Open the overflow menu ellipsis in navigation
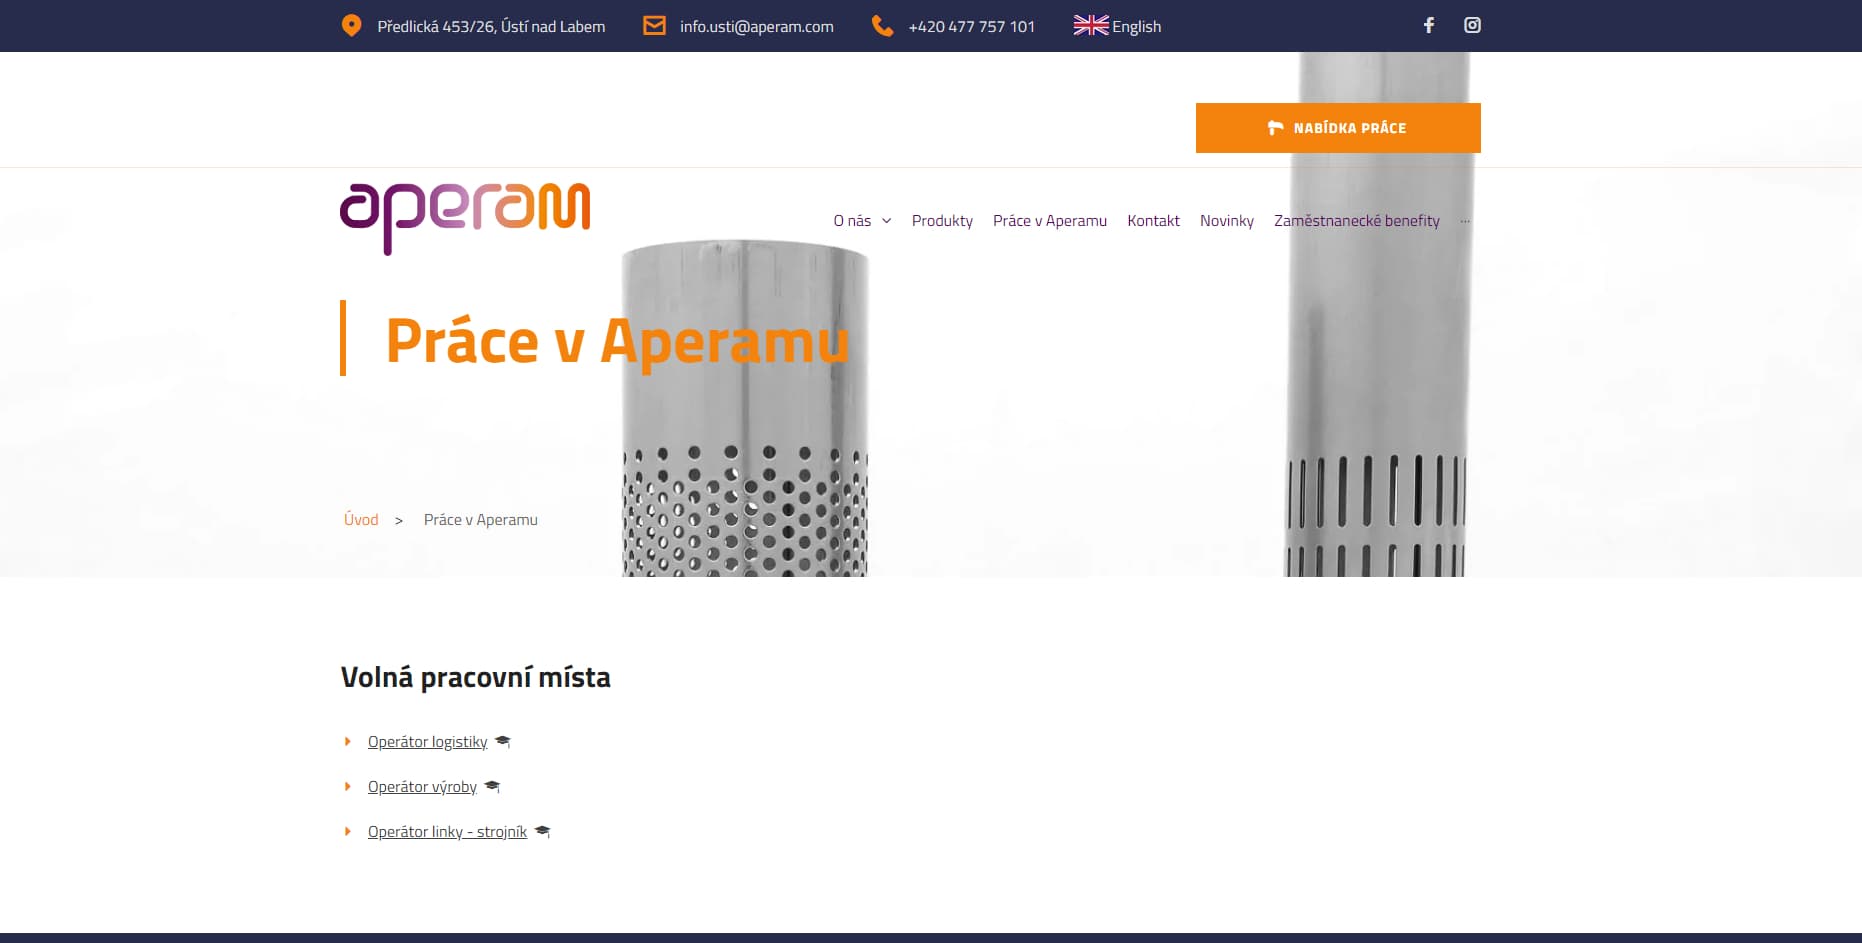The height and width of the screenshot is (943, 1862). pyautogui.click(x=1465, y=221)
